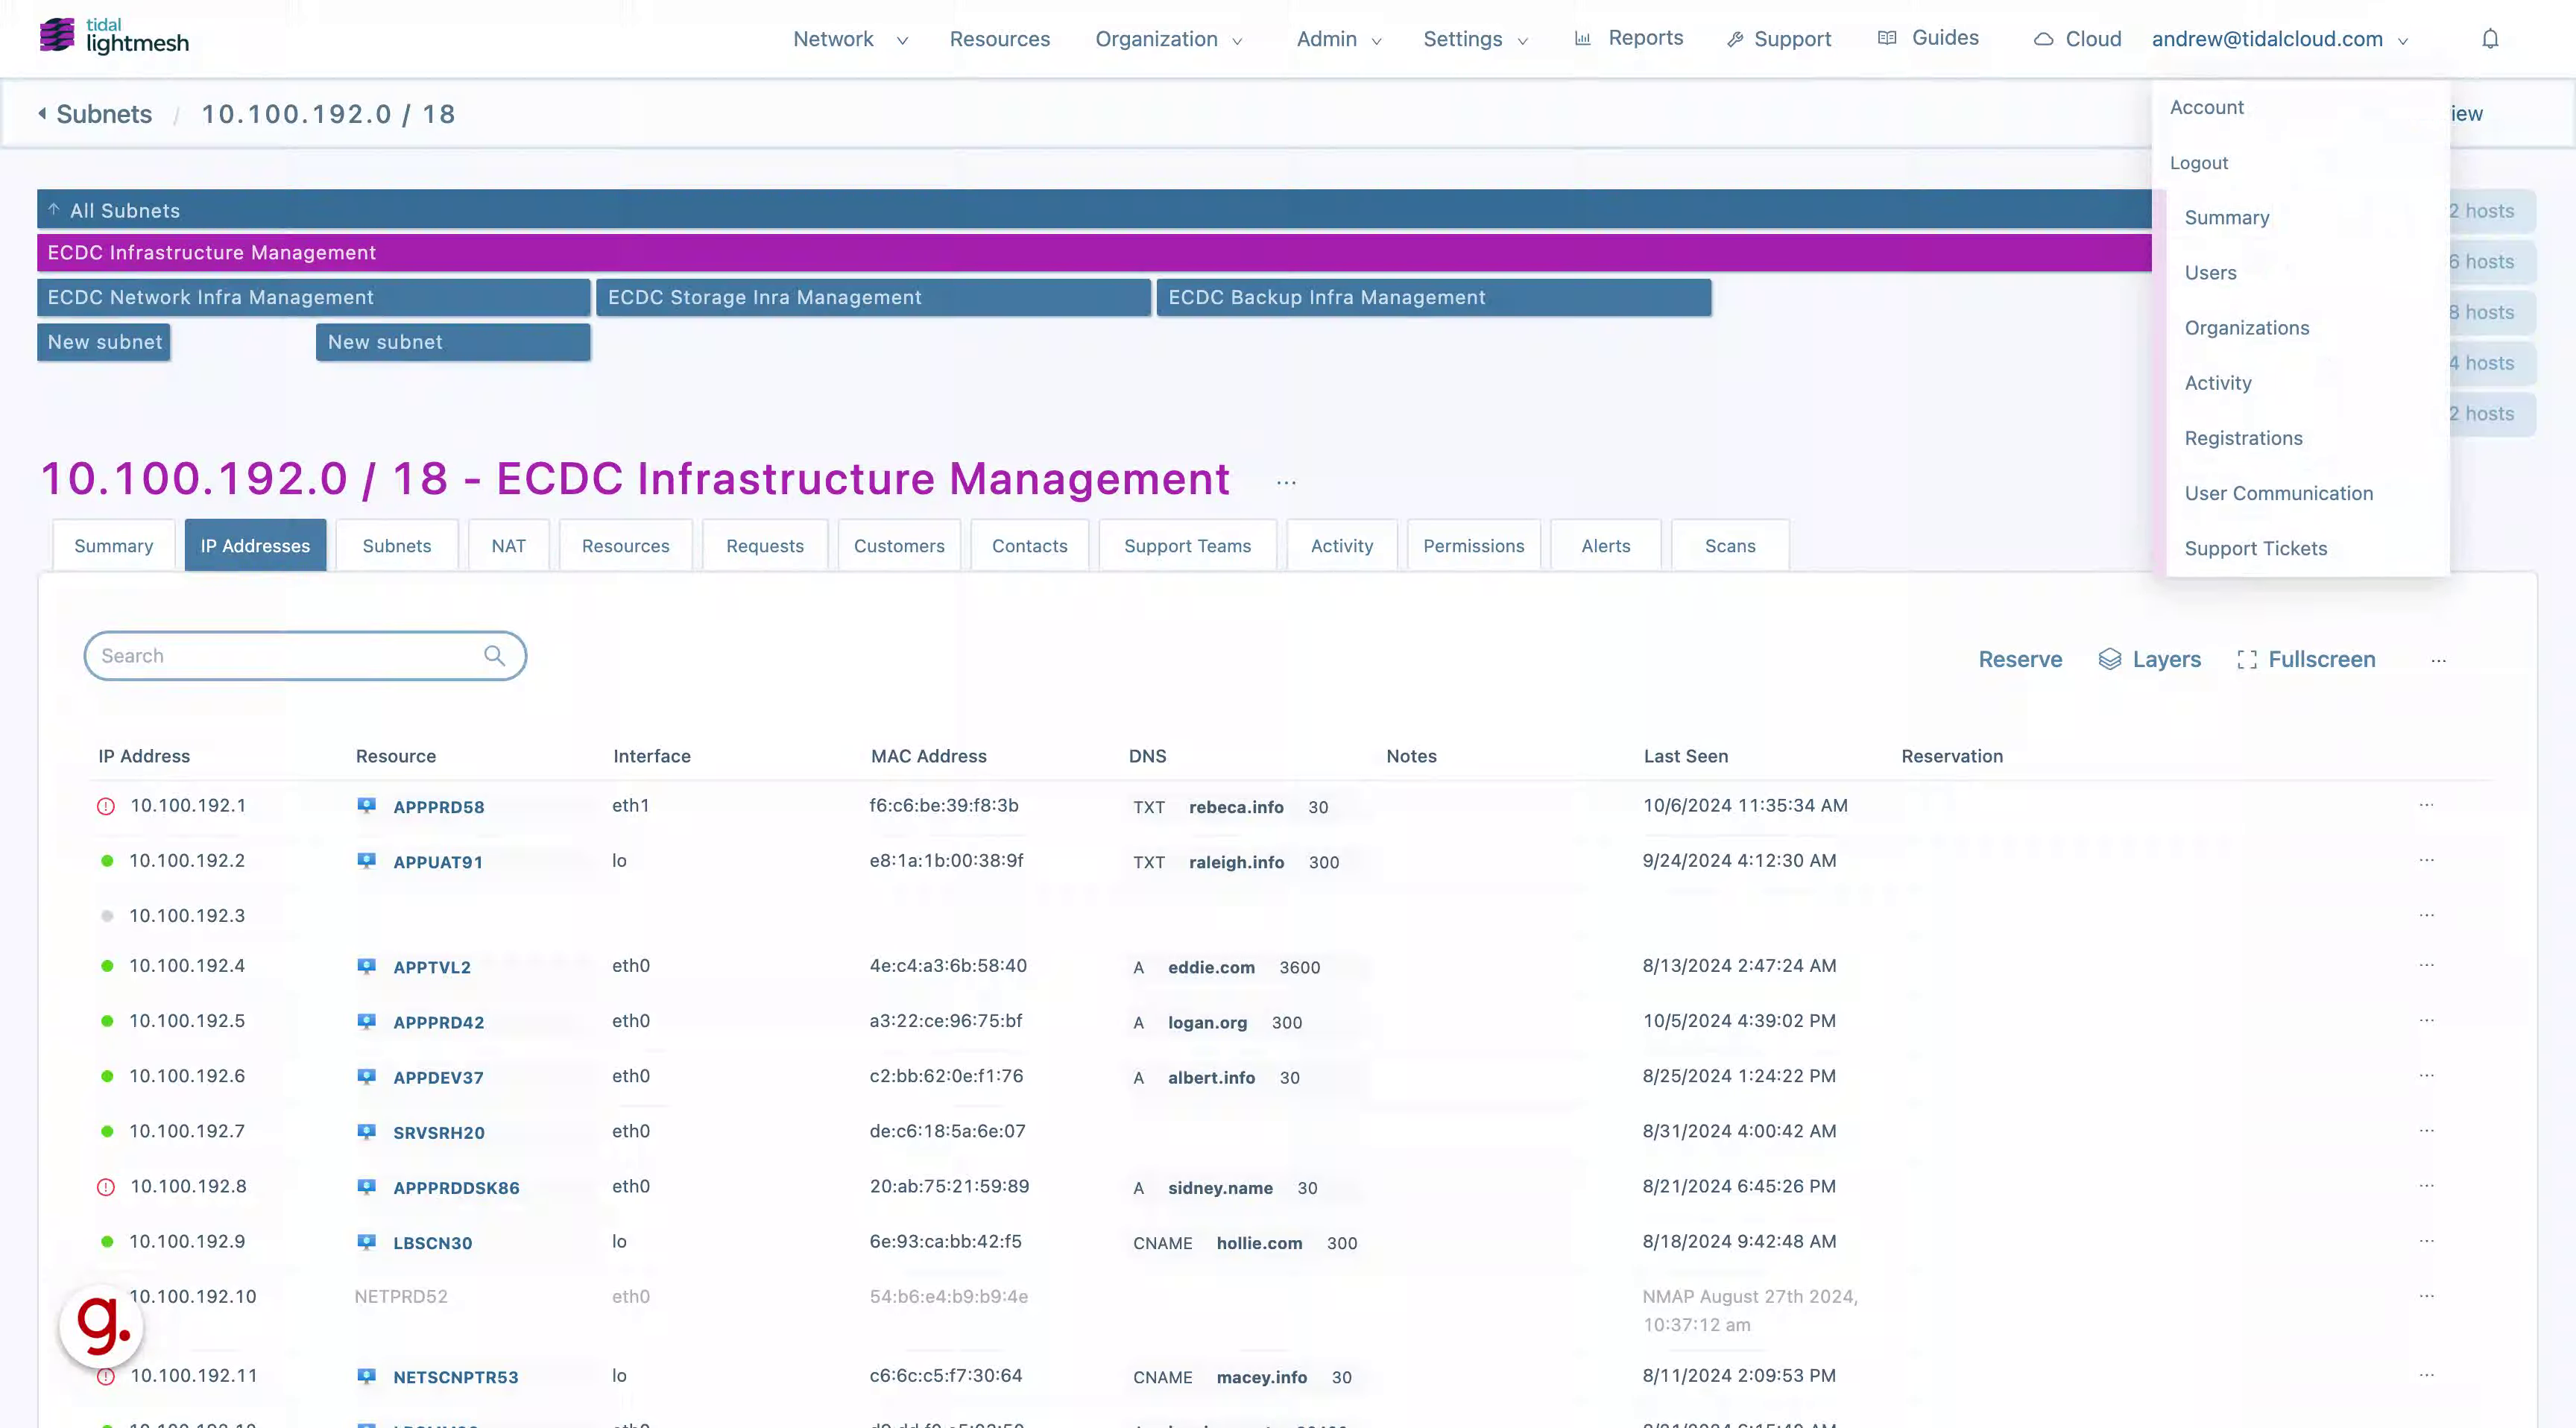Open the Grammarly floating badge
This screenshot has width=2576, height=1428.
[101, 1326]
